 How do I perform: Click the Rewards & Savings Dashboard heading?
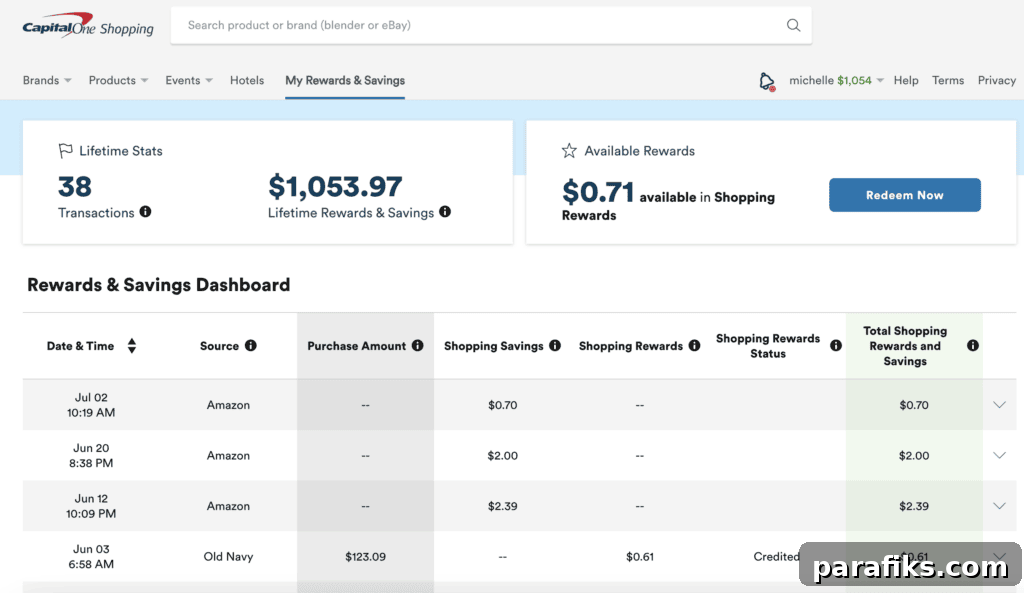159,285
